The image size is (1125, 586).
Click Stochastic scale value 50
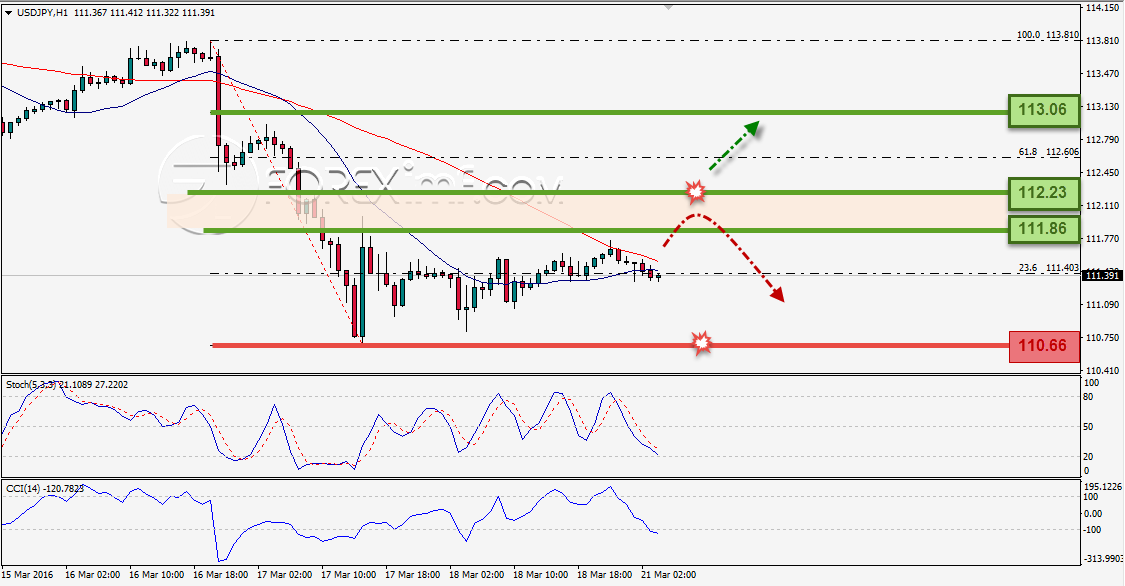point(1088,427)
